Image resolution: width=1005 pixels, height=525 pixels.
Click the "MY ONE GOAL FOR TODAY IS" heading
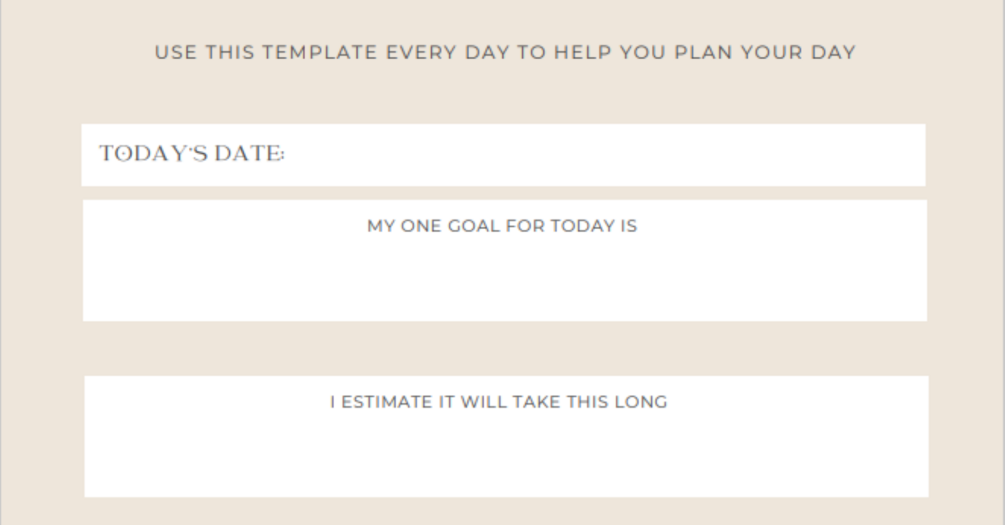tap(502, 226)
